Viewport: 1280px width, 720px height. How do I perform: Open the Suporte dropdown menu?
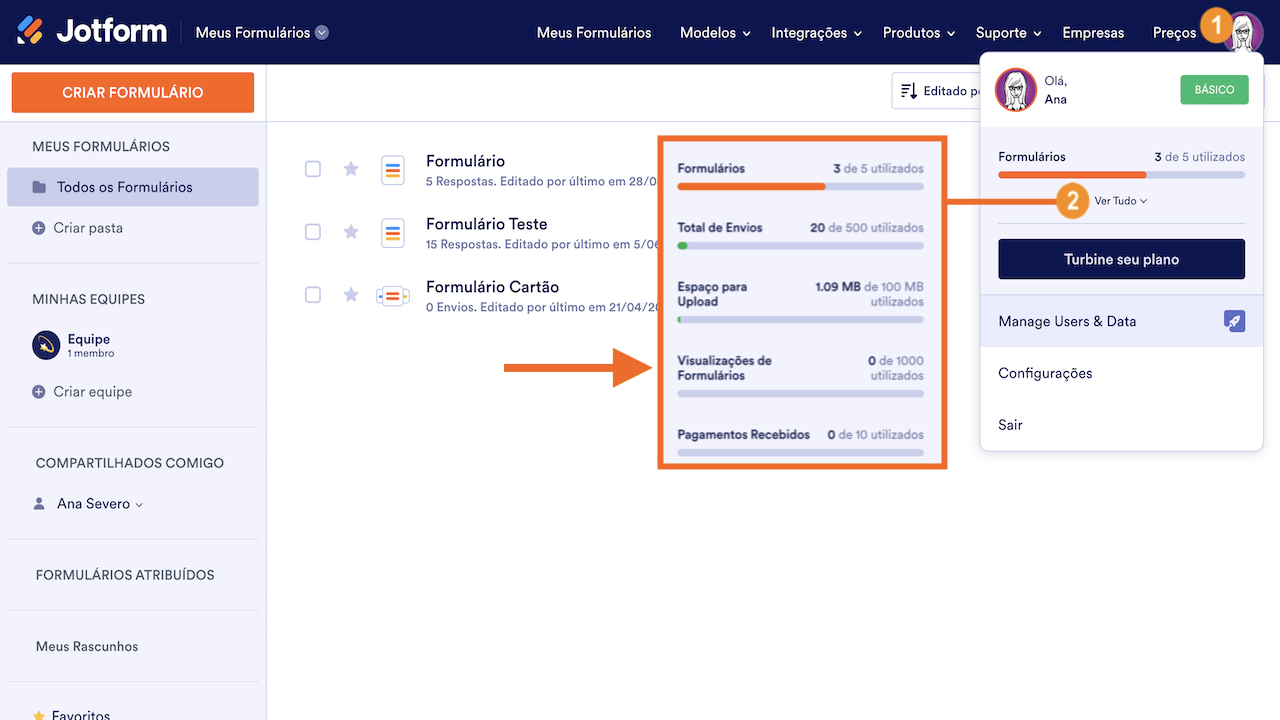[1009, 33]
